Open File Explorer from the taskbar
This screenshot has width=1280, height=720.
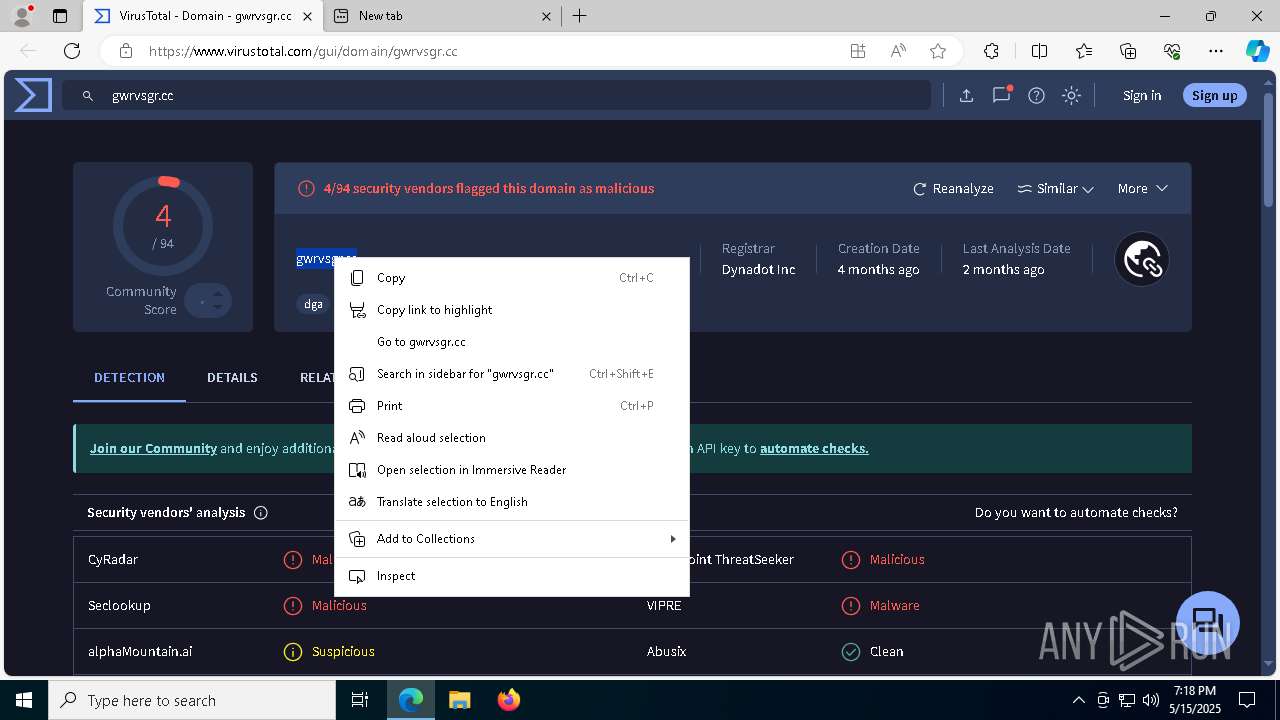point(459,700)
